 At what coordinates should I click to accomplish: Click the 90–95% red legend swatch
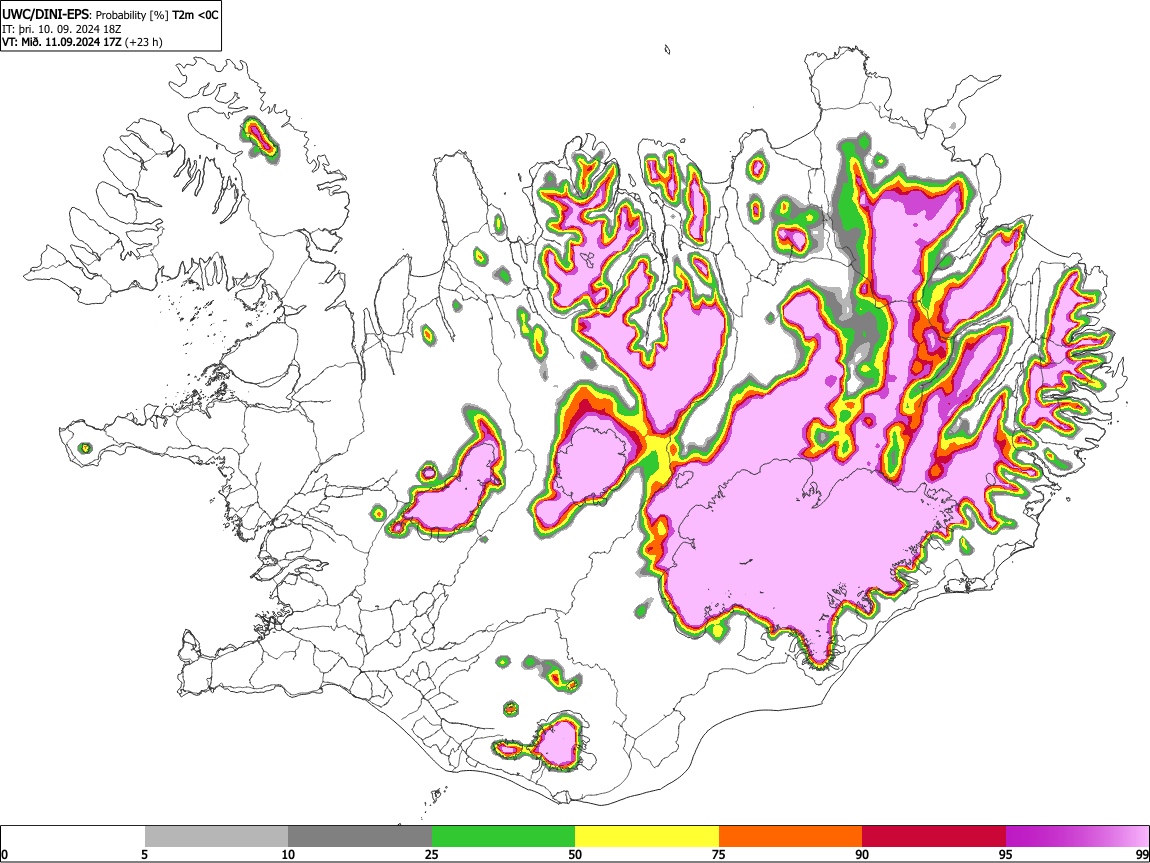(x=934, y=836)
